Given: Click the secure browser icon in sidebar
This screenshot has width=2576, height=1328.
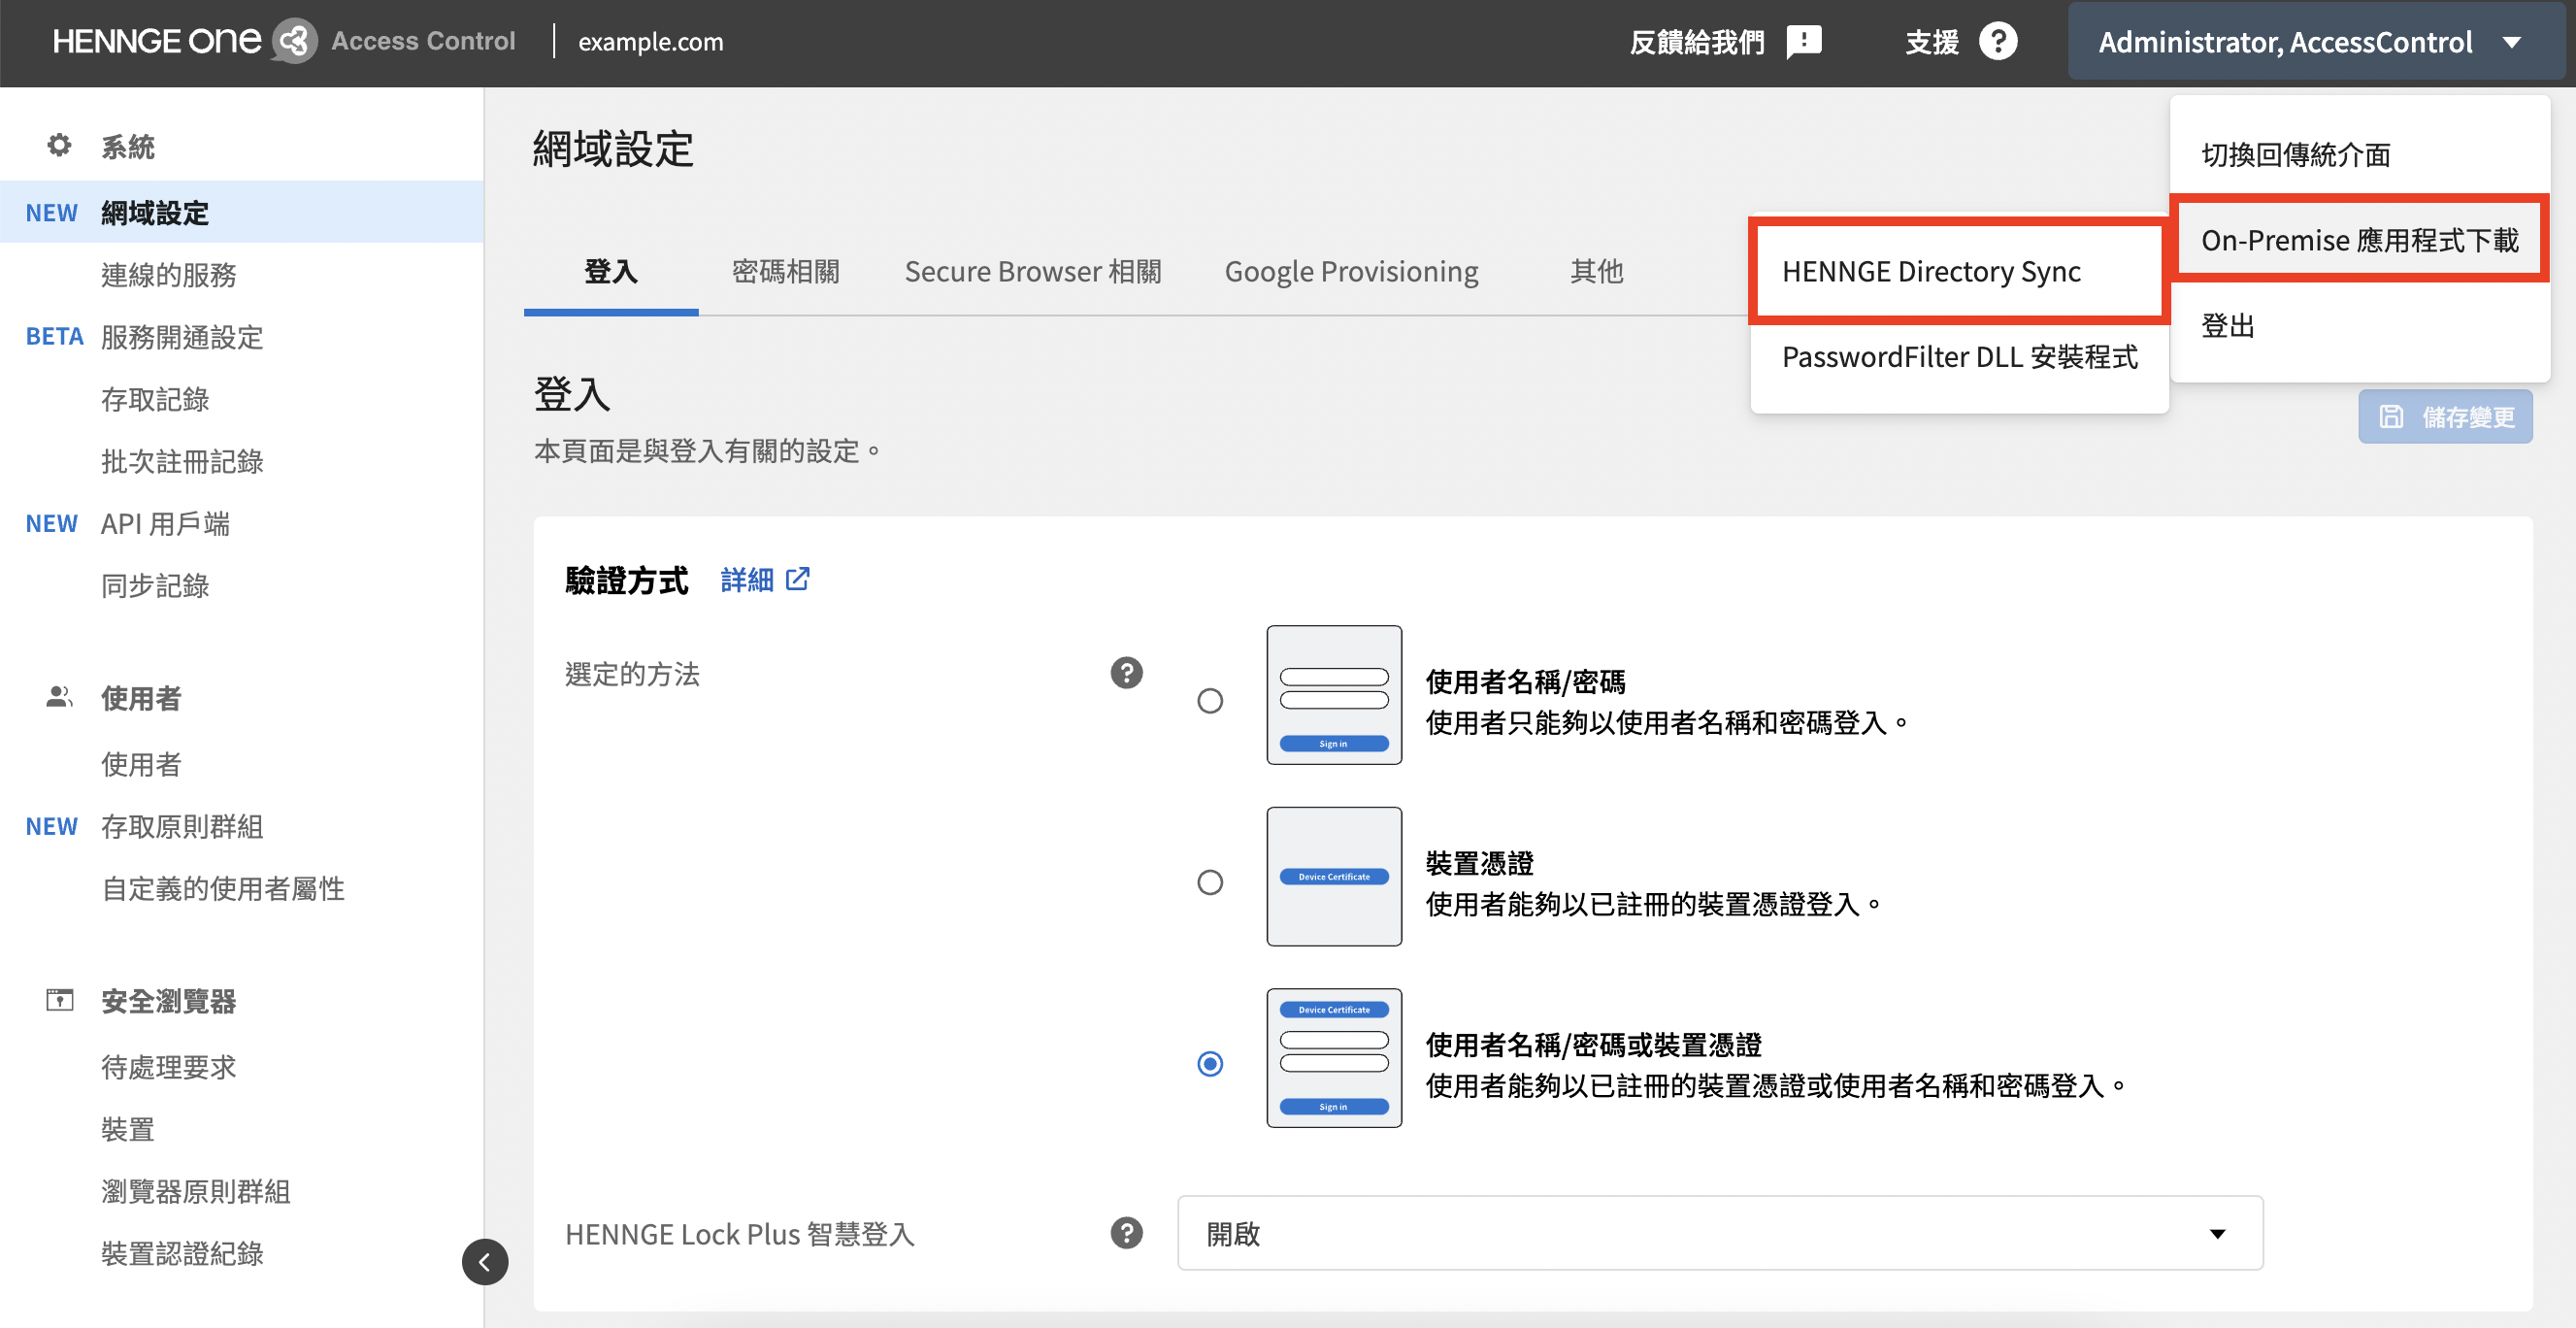Looking at the screenshot, I should 59,1000.
